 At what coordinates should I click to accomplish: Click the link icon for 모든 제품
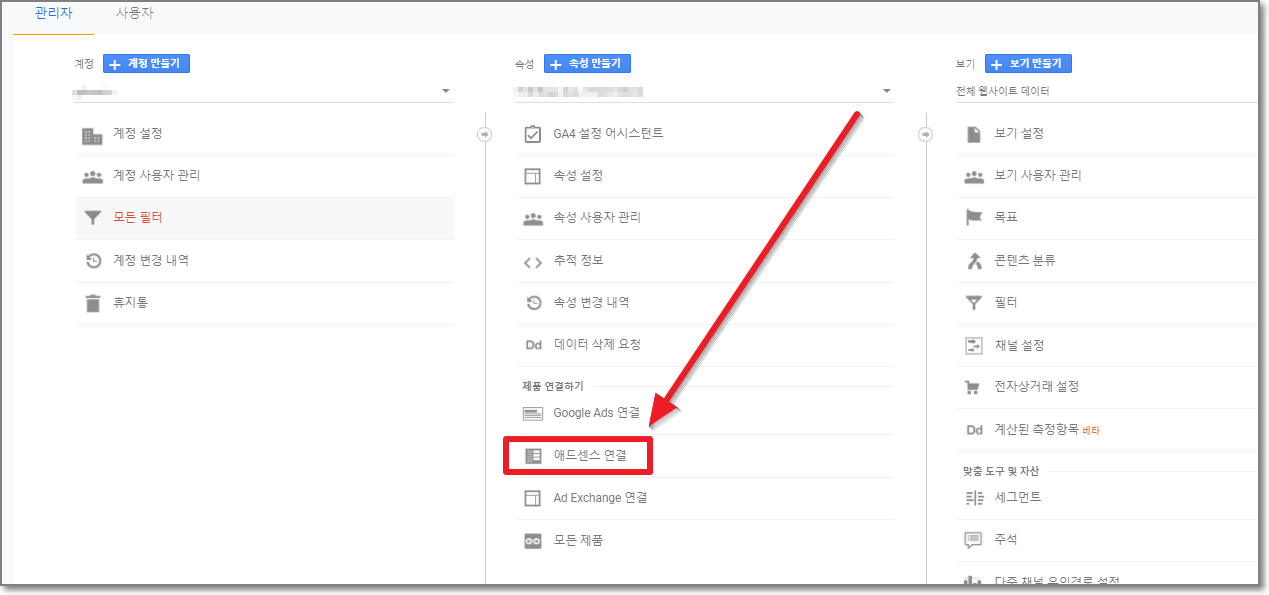pyautogui.click(x=533, y=541)
